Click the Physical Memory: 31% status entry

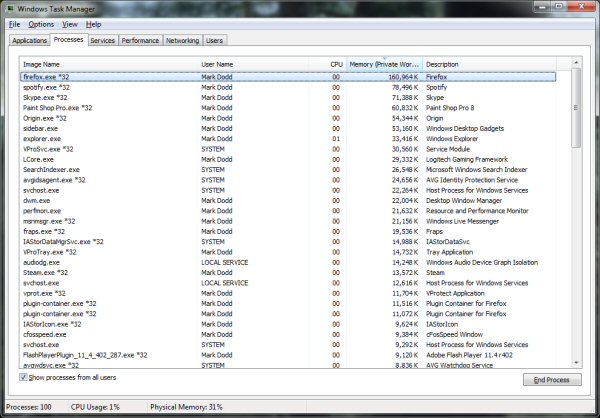coord(186,407)
